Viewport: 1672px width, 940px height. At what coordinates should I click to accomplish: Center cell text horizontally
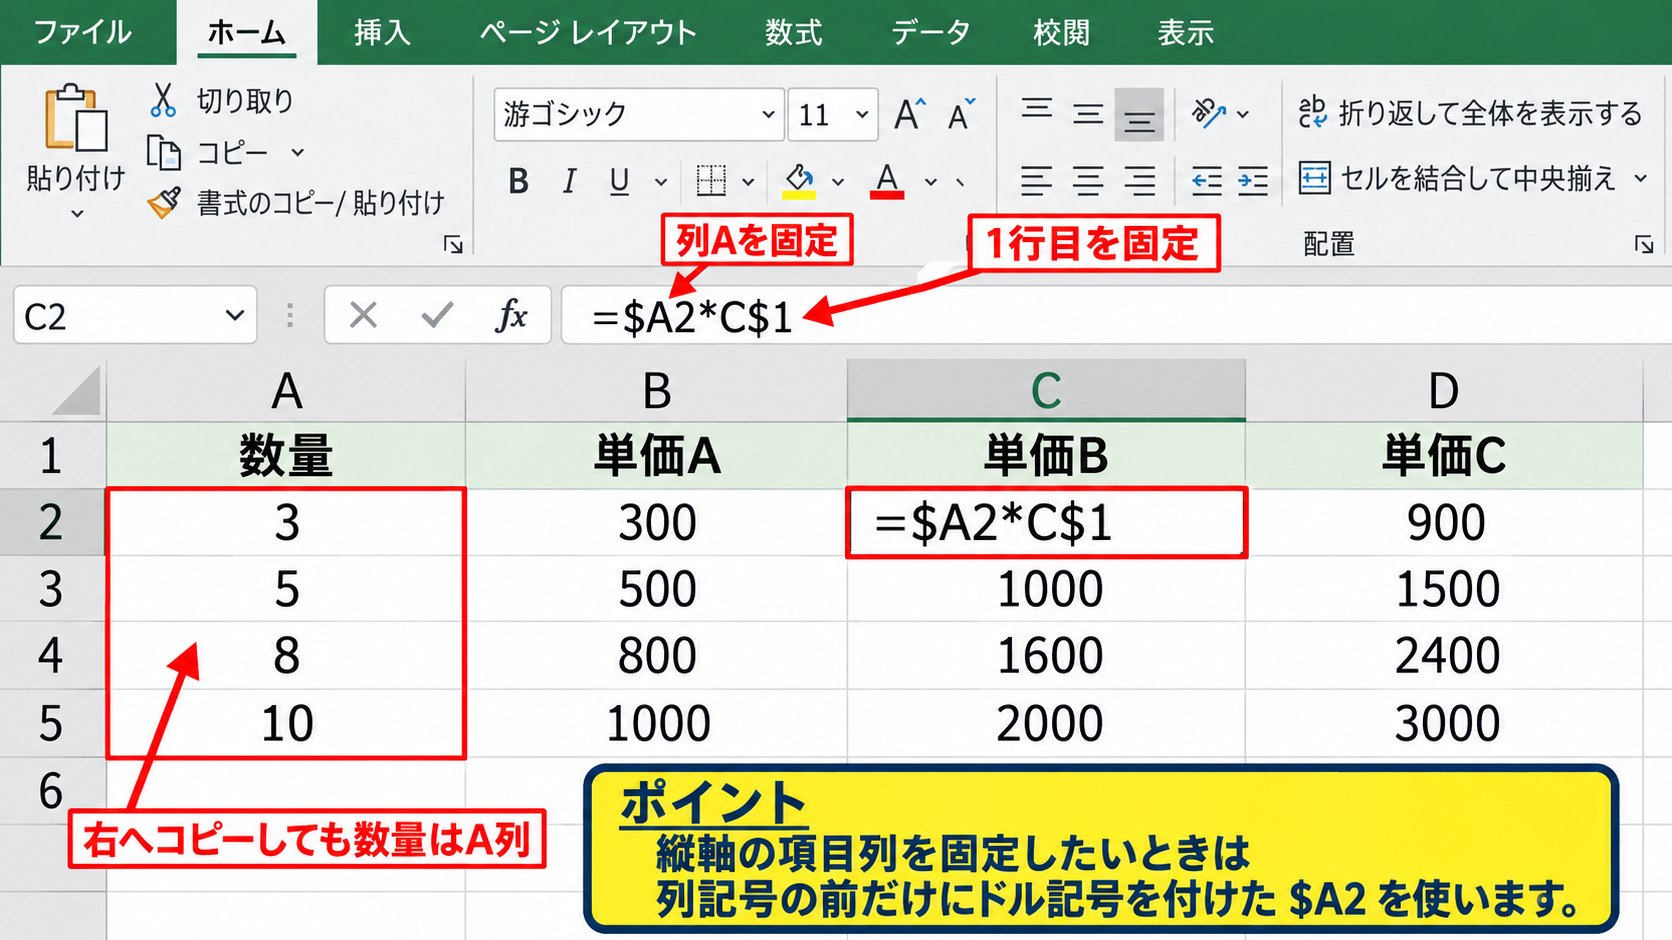point(1088,181)
